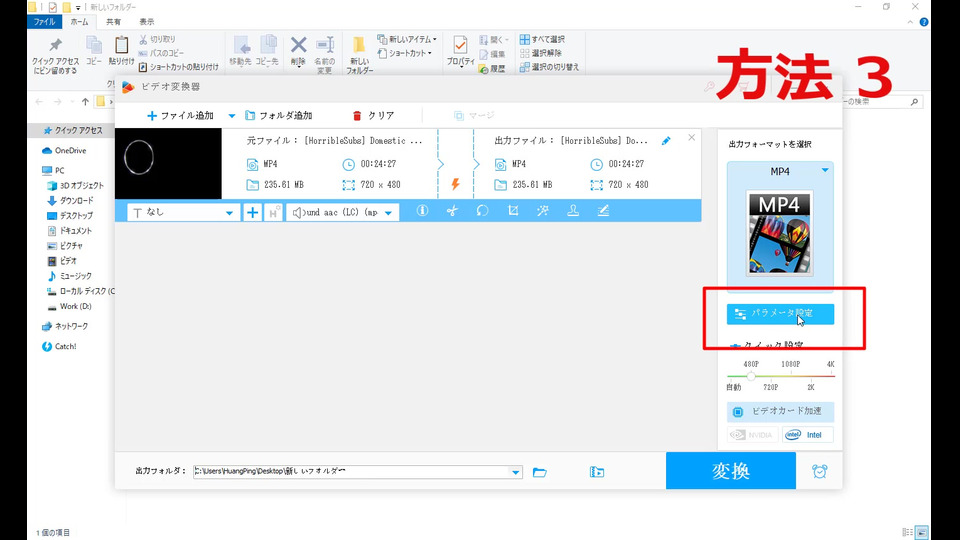Image resolution: width=960 pixels, height=540 pixels.
Task: Toggle the NVIDIA acceleration button
Action: click(x=752, y=435)
